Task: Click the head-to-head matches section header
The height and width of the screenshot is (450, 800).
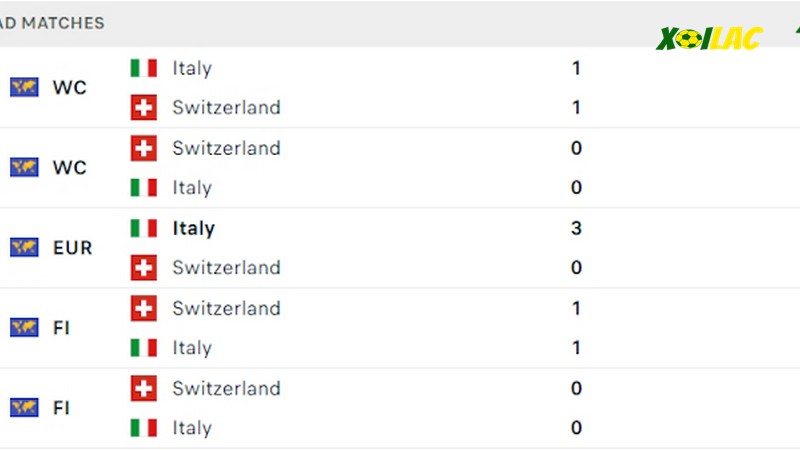Action: pyautogui.click(x=52, y=23)
